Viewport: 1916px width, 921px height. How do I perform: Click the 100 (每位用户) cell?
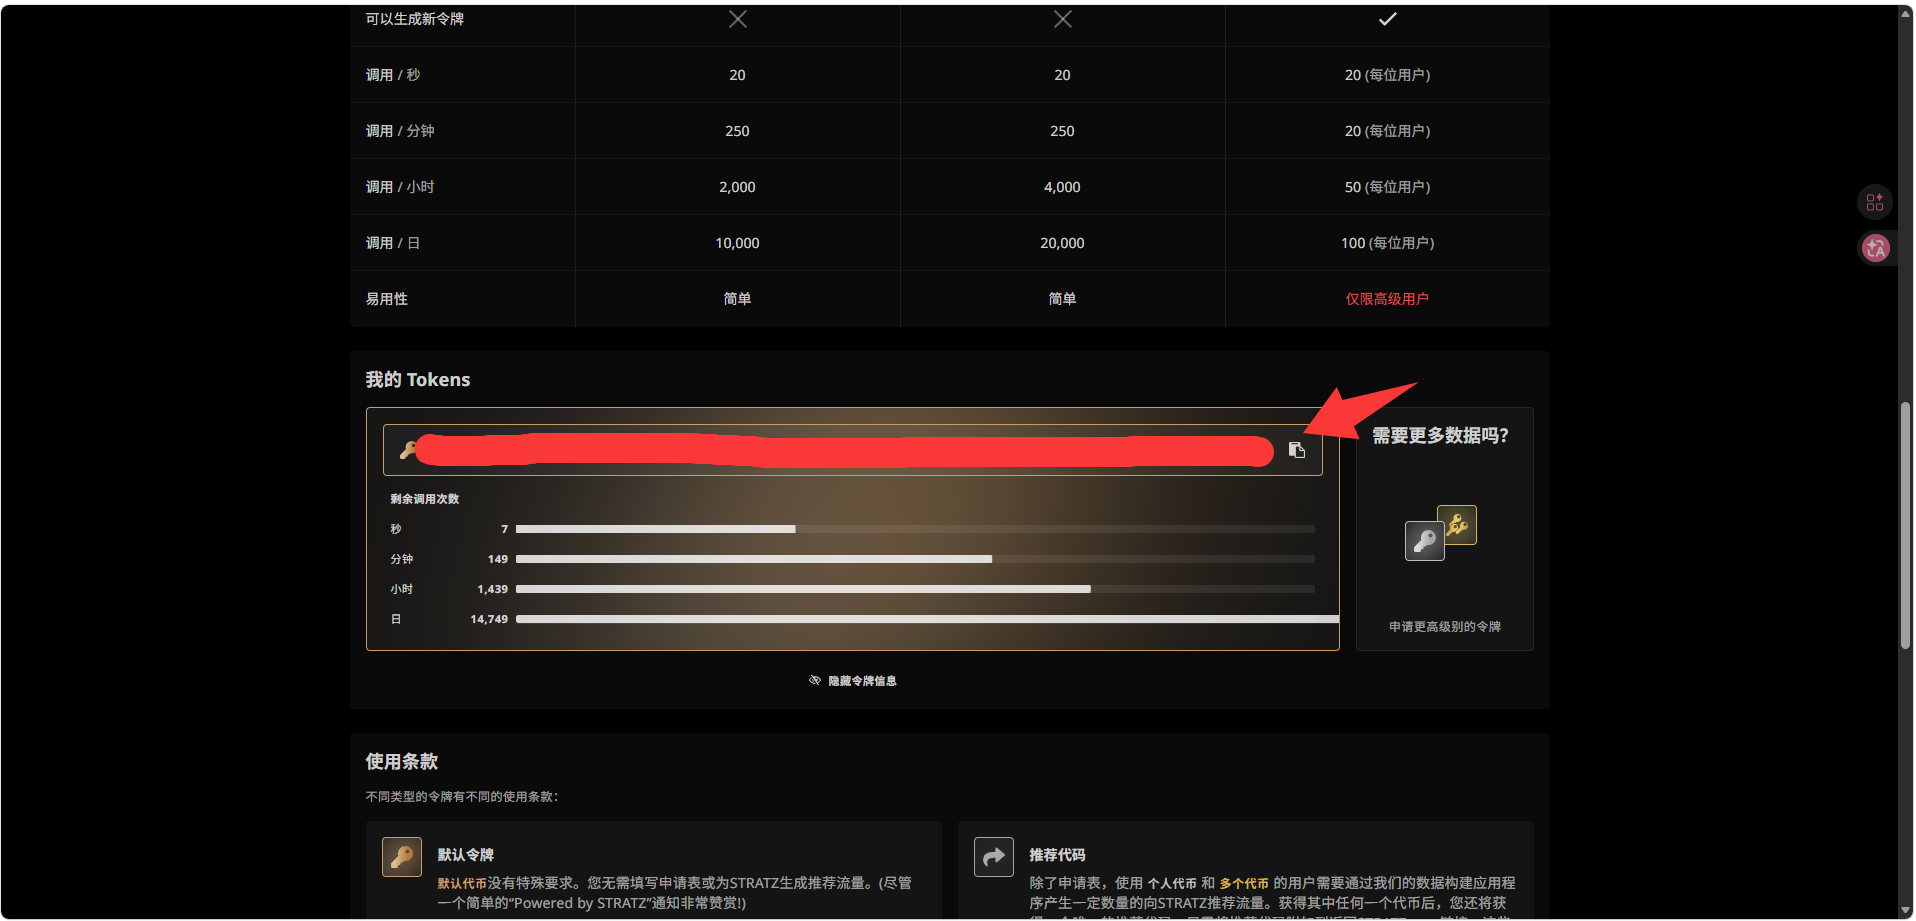coord(1387,243)
